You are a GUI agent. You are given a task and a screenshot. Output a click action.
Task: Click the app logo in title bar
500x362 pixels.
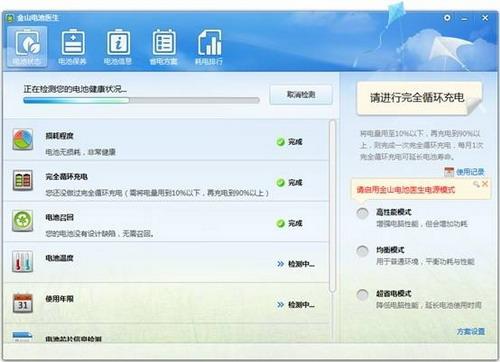10,18
